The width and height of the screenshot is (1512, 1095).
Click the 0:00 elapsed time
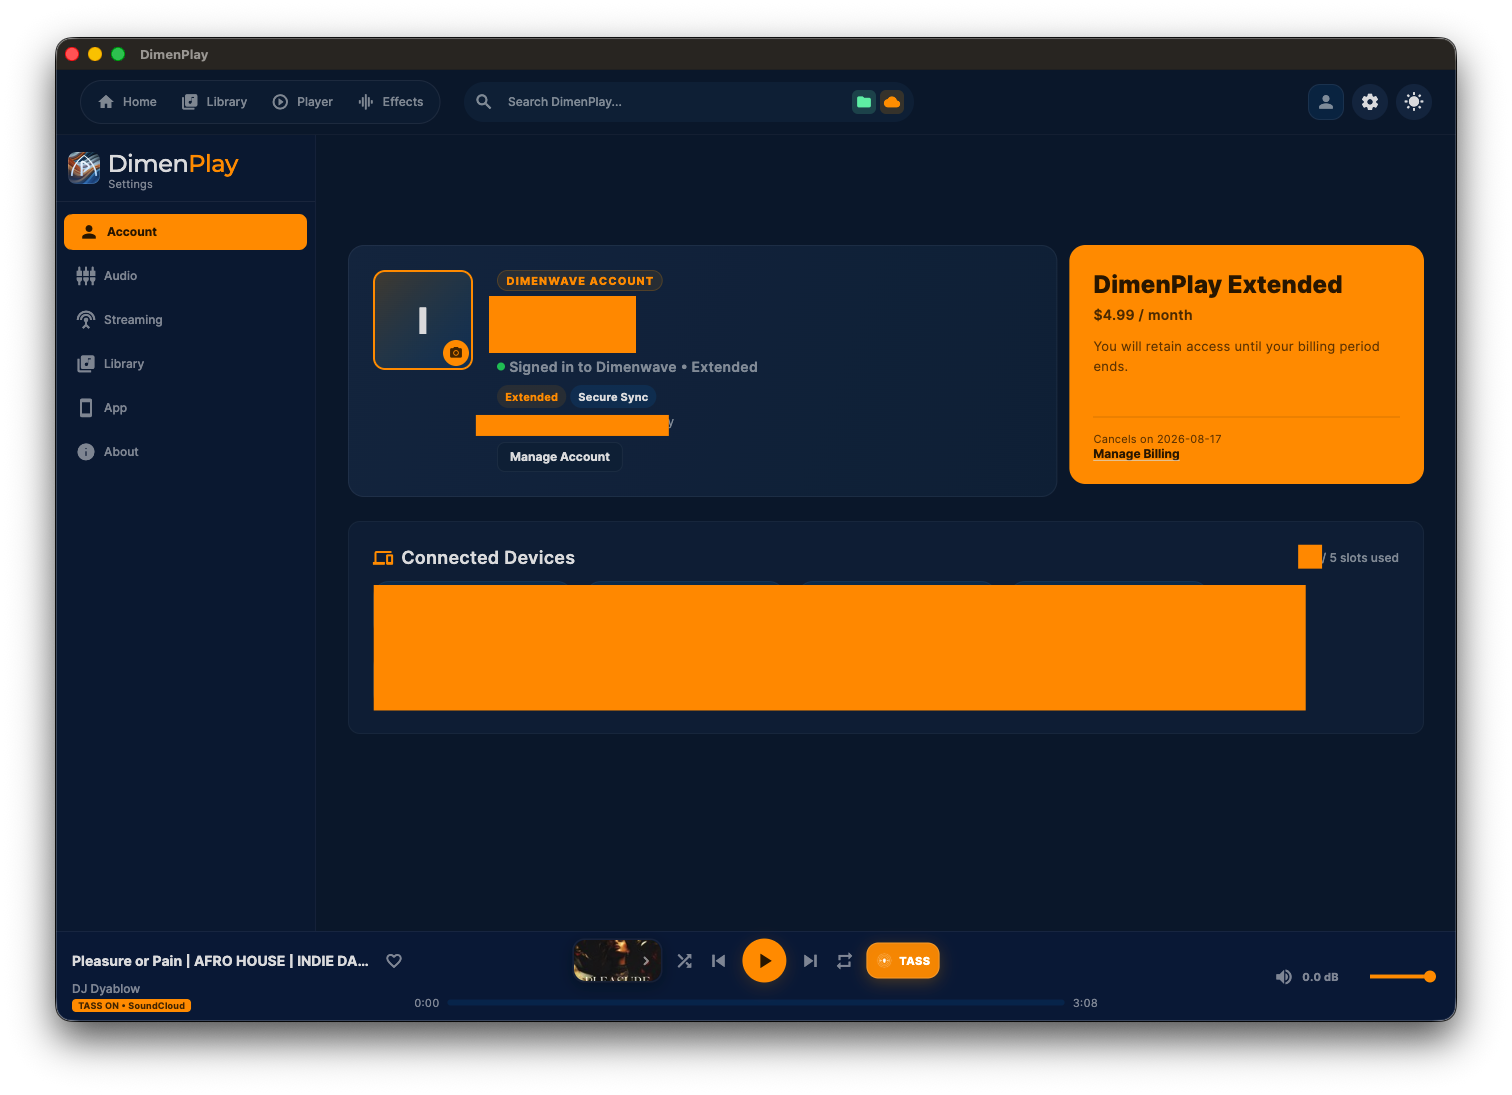427,1003
